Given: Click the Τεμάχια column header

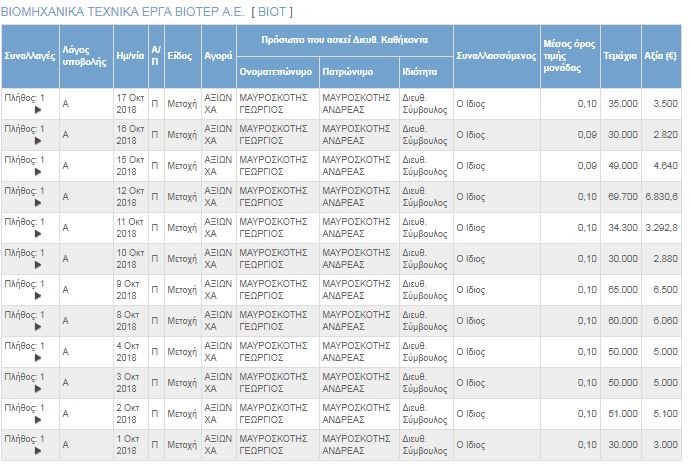Looking at the screenshot, I should pos(620,56).
